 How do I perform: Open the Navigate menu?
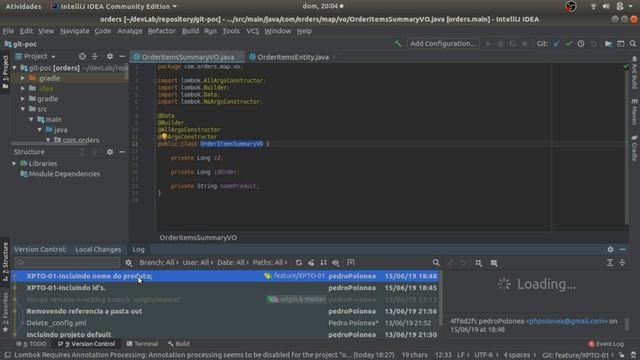coord(75,31)
